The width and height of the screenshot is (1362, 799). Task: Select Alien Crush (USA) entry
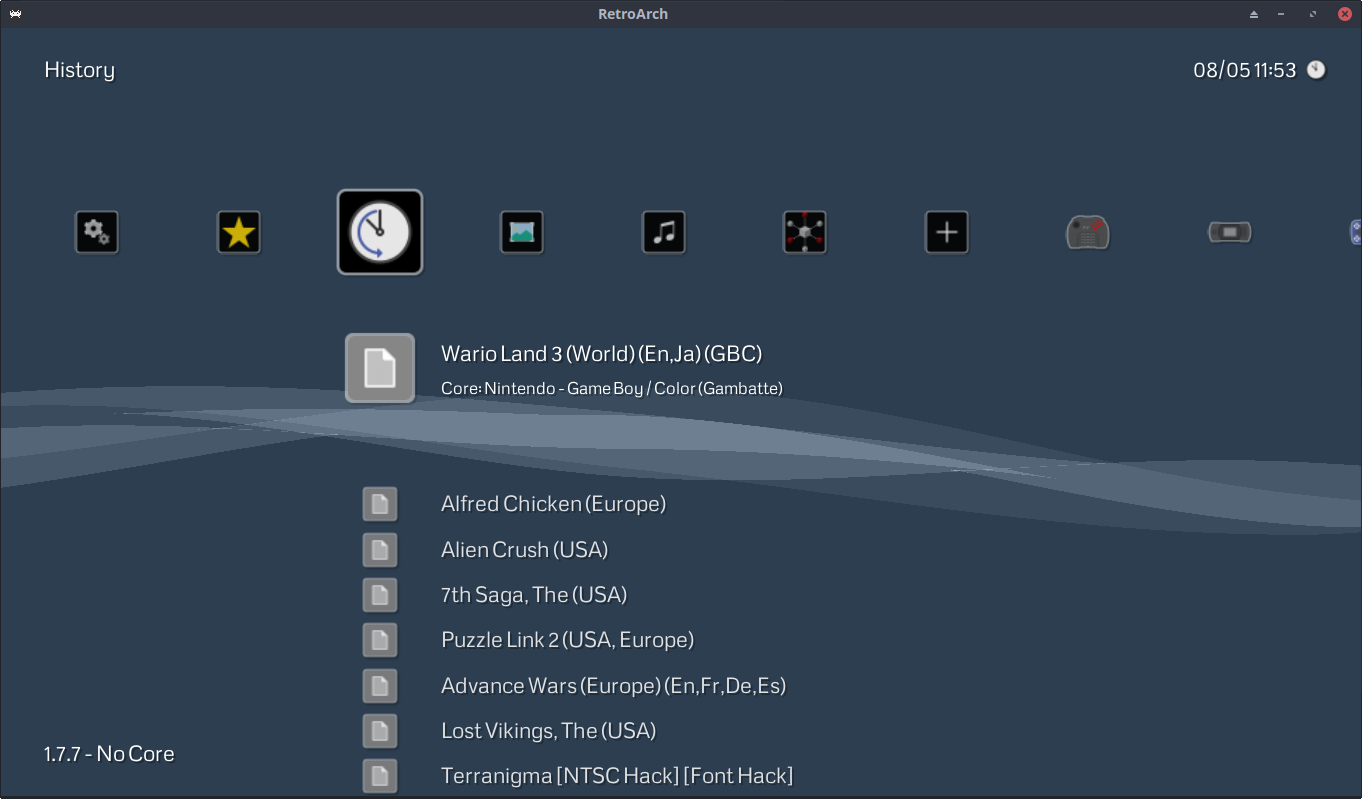click(x=524, y=550)
